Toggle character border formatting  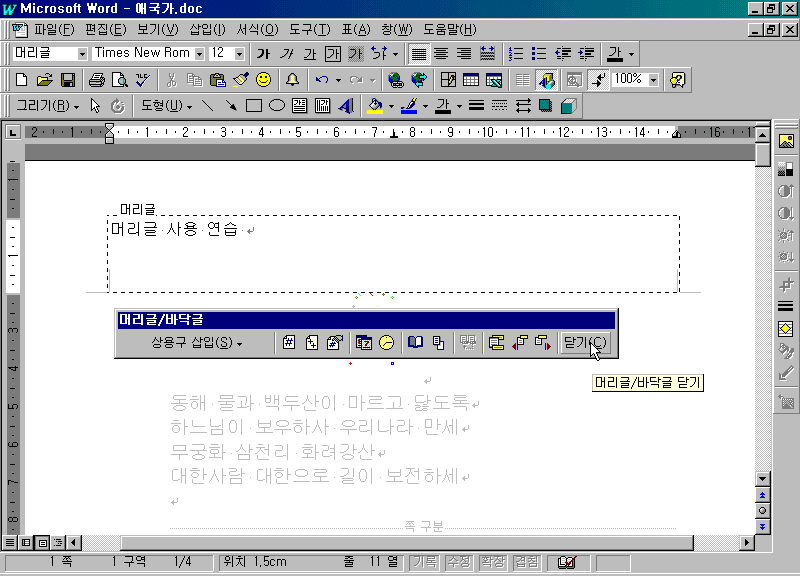(333, 54)
